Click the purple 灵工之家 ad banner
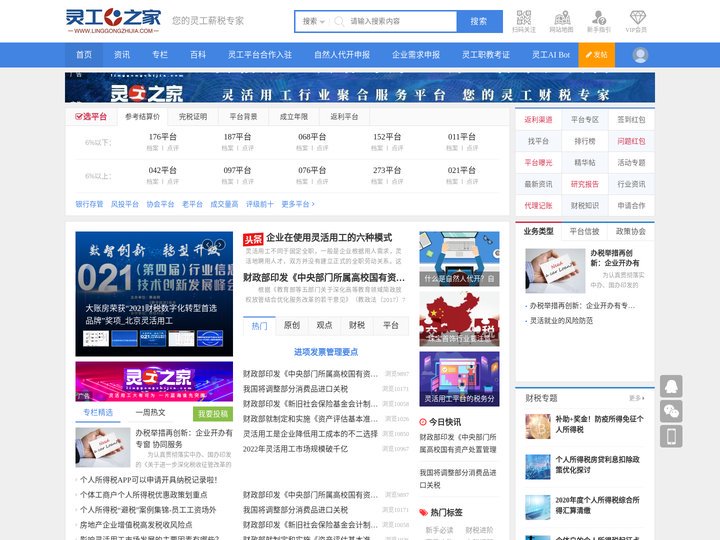 click(154, 382)
